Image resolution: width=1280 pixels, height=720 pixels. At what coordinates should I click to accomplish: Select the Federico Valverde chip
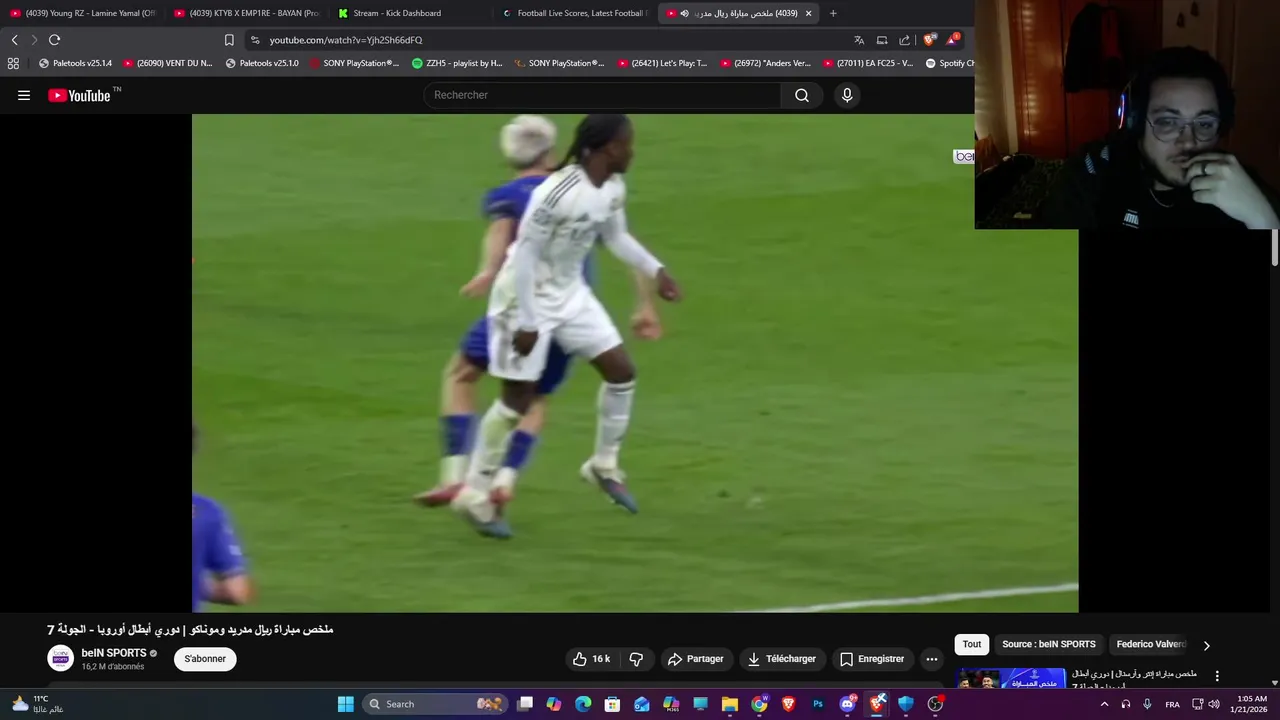click(1151, 644)
